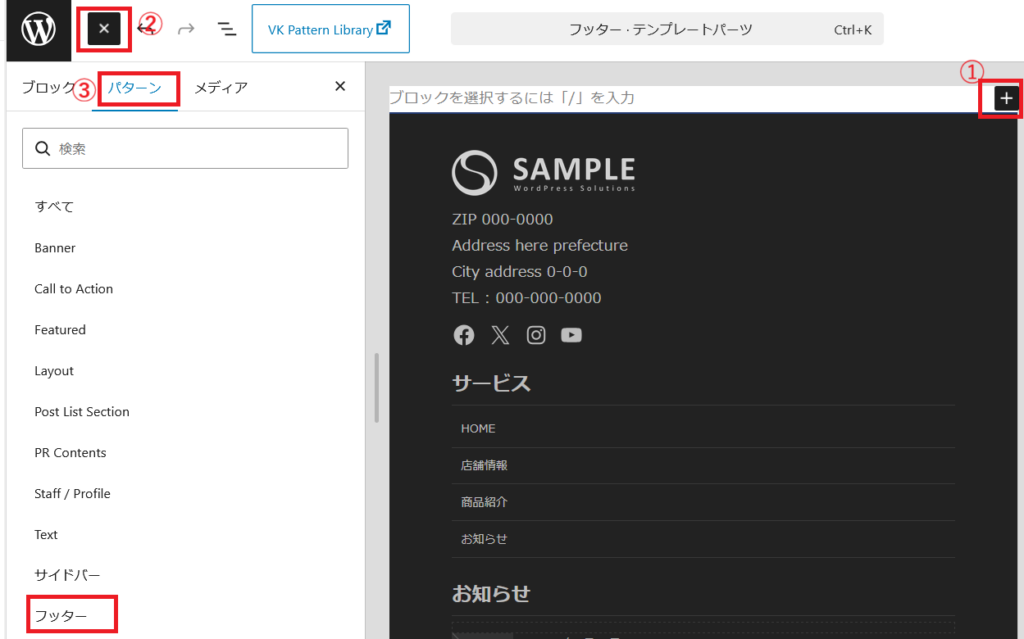This screenshot has width=1024, height=639.
Task: Click the Instagram social icon
Action: [536, 335]
